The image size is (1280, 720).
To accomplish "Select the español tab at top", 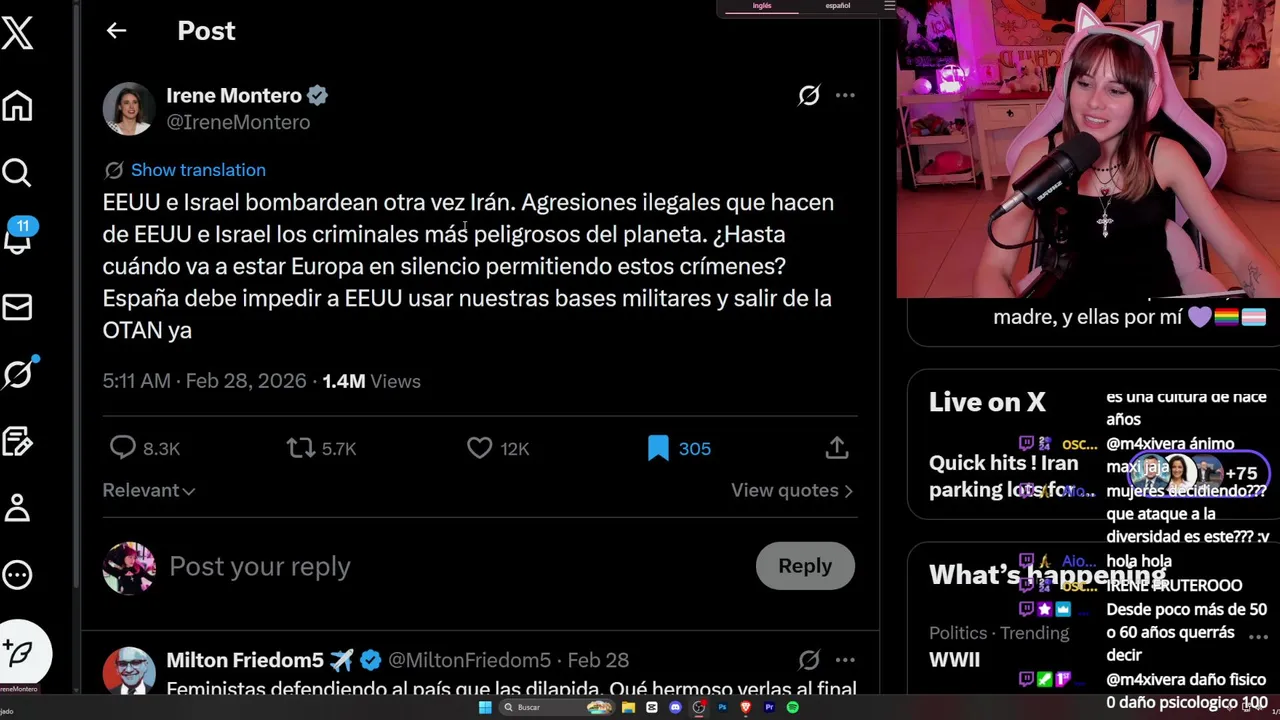I will point(838,6).
